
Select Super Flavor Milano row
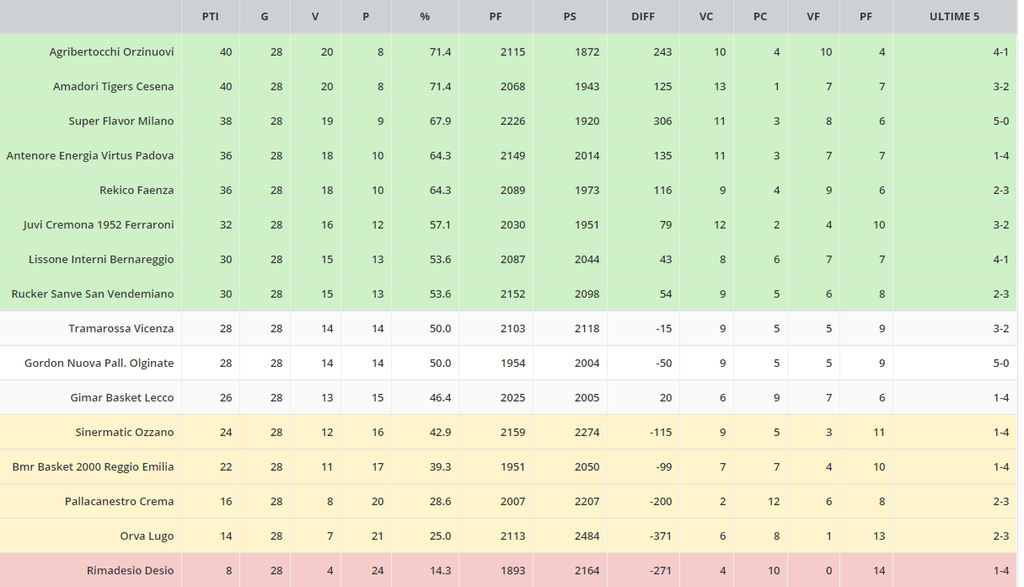pyautogui.click(x=121, y=121)
